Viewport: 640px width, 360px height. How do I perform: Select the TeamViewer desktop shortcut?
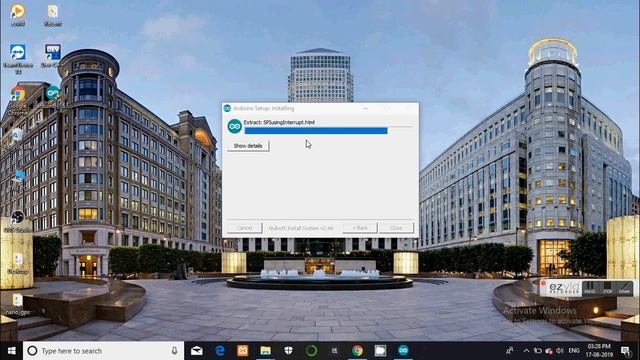coord(18,59)
